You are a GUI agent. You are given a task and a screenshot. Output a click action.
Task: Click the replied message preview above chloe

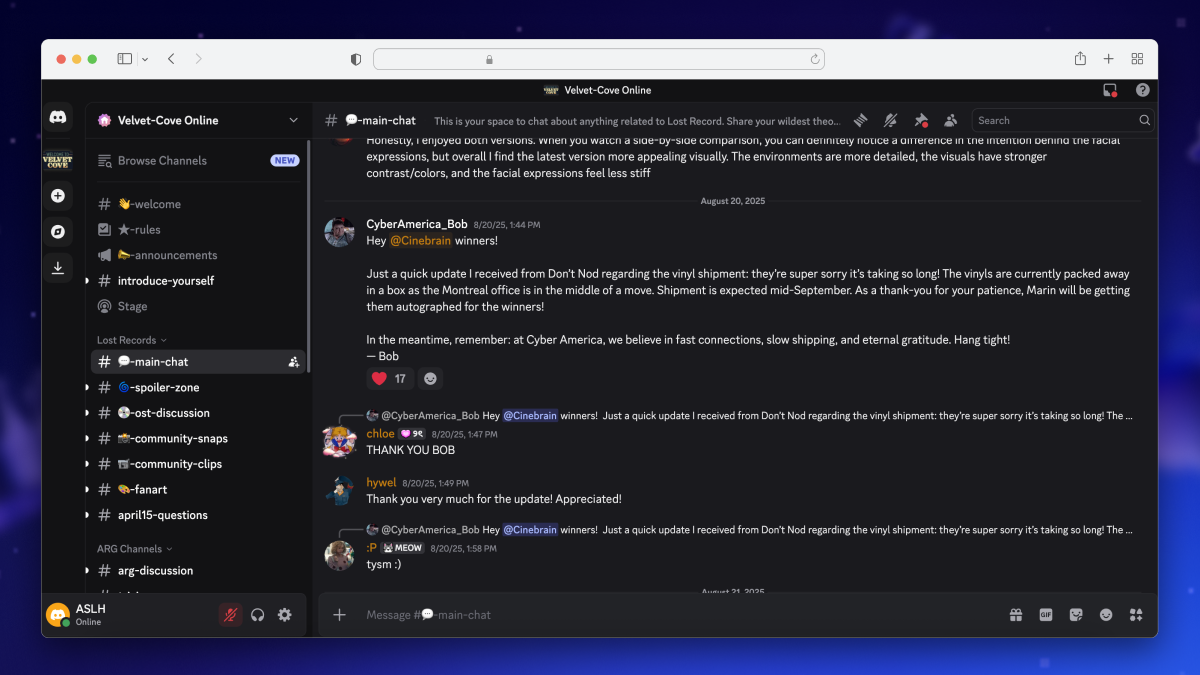click(x=750, y=416)
